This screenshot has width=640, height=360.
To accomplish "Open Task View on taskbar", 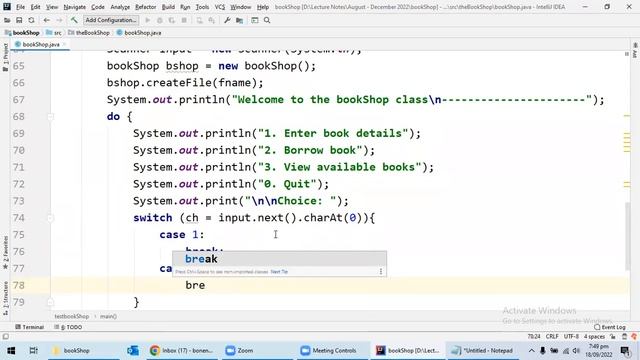I will (33, 351).
